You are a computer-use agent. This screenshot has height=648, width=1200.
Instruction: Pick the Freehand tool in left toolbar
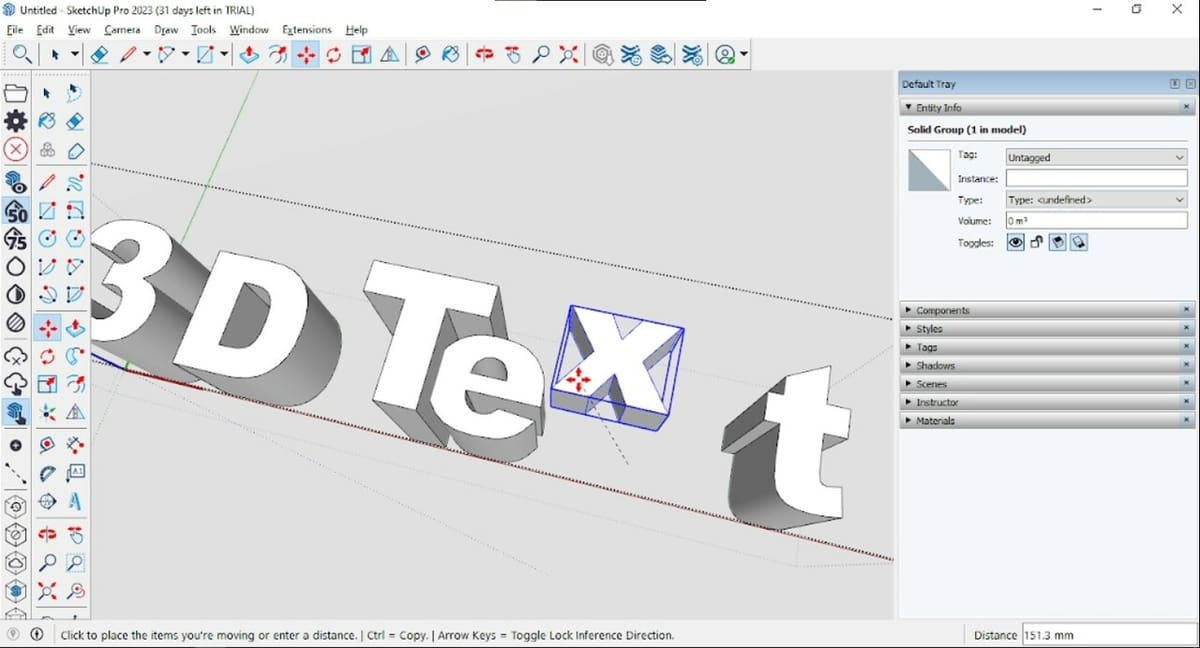coord(75,182)
